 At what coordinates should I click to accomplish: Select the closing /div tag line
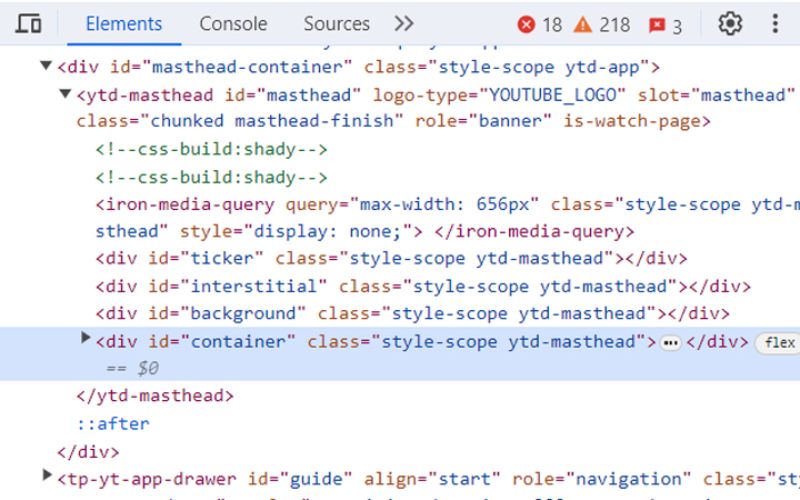pos(88,452)
